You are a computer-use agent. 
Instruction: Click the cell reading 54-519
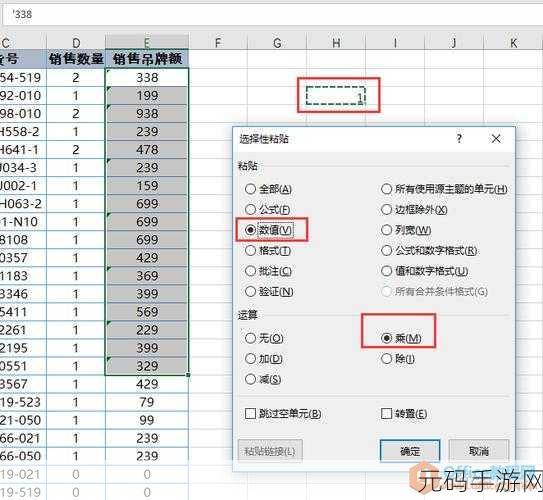23,78
